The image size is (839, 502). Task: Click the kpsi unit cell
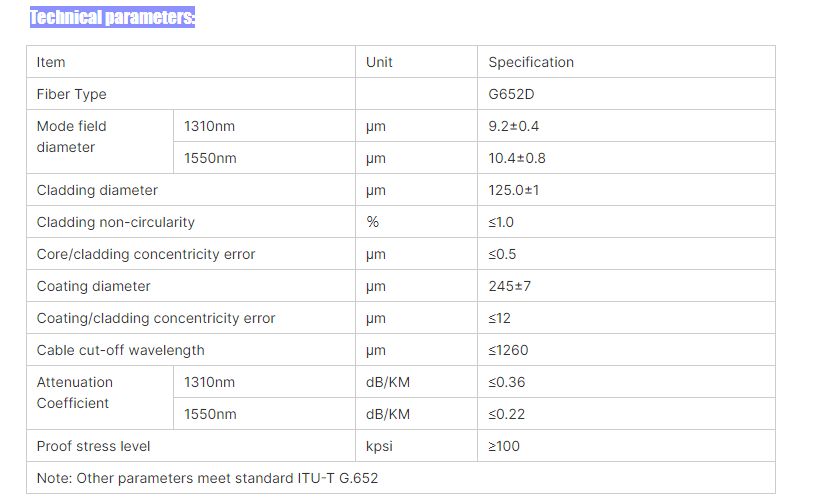416,446
